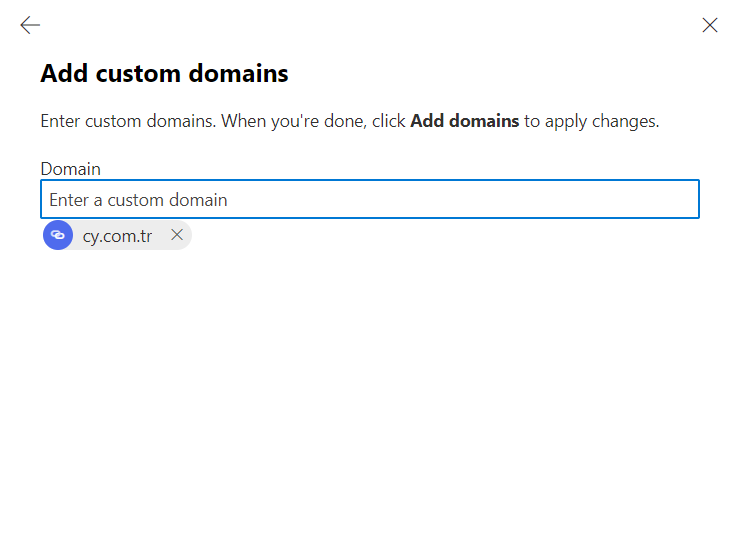This screenshot has width=740, height=551.
Task: Click the word "custom" in the heading
Action: (141, 74)
